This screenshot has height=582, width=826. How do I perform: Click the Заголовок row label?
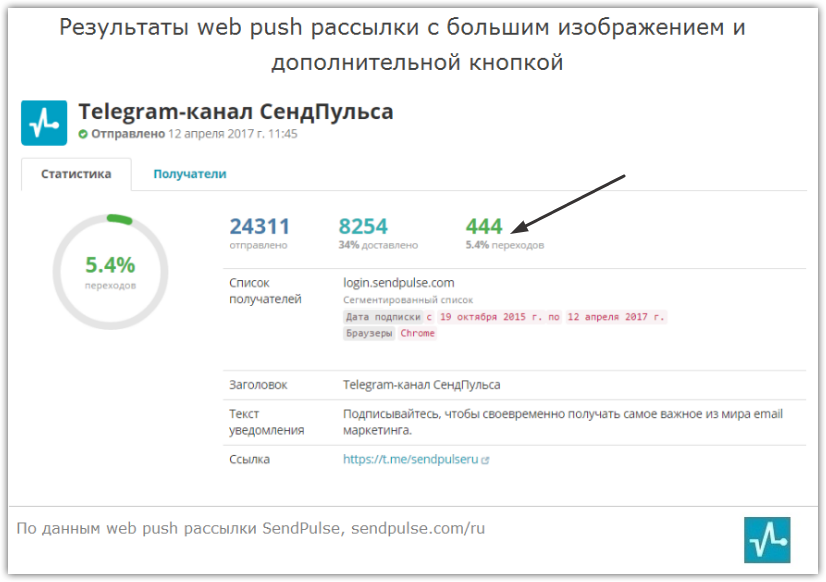pyautogui.click(x=258, y=385)
